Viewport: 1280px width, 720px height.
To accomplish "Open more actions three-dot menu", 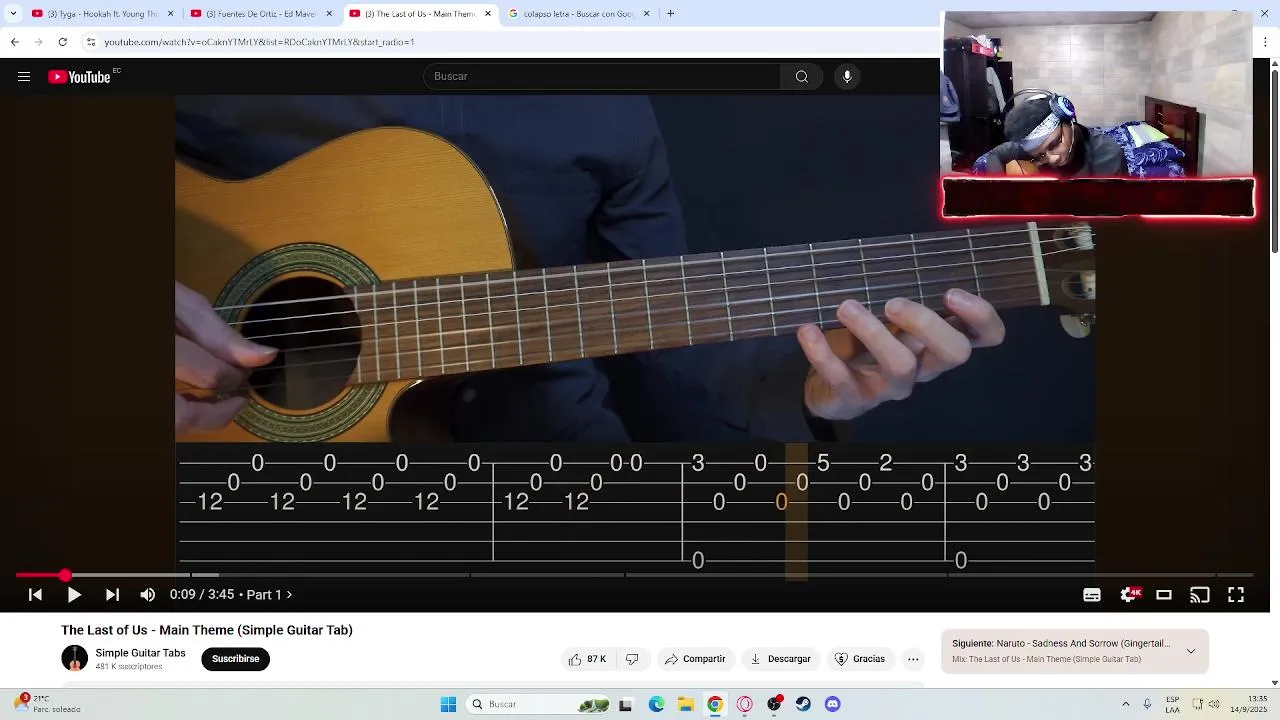I will point(913,659).
